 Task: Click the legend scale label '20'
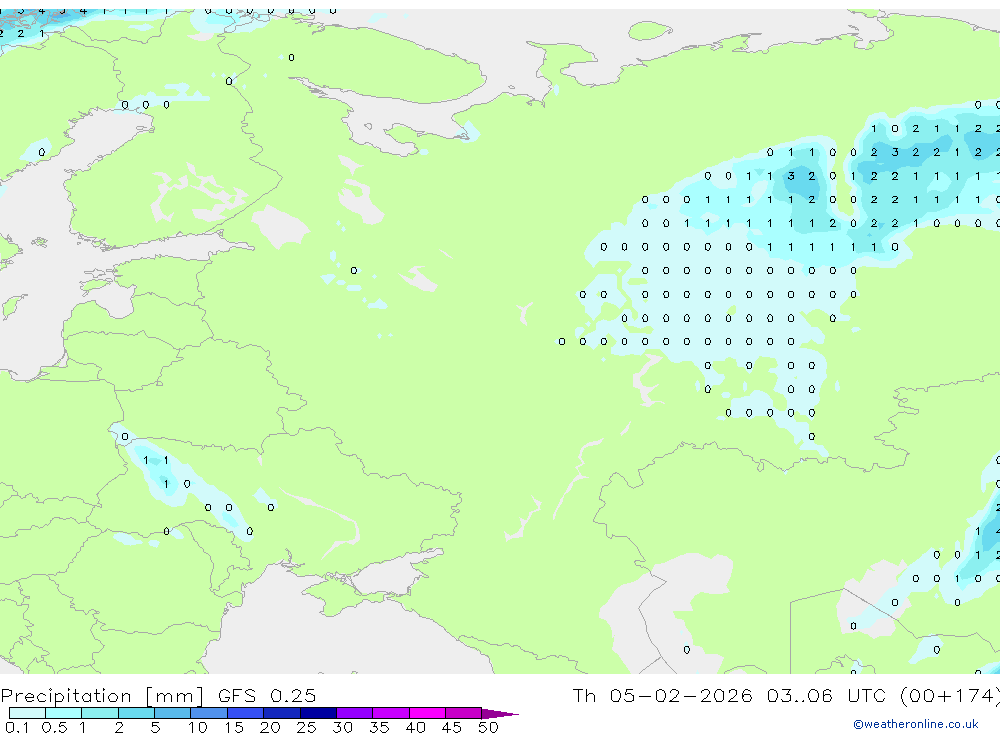tap(270, 727)
